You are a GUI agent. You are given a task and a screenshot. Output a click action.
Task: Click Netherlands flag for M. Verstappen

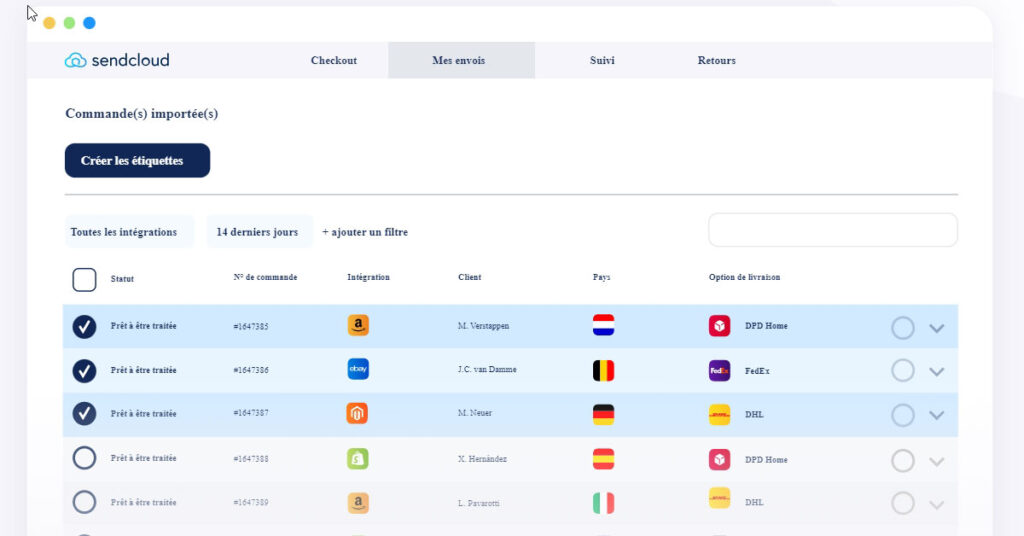click(x=603, y=325)
